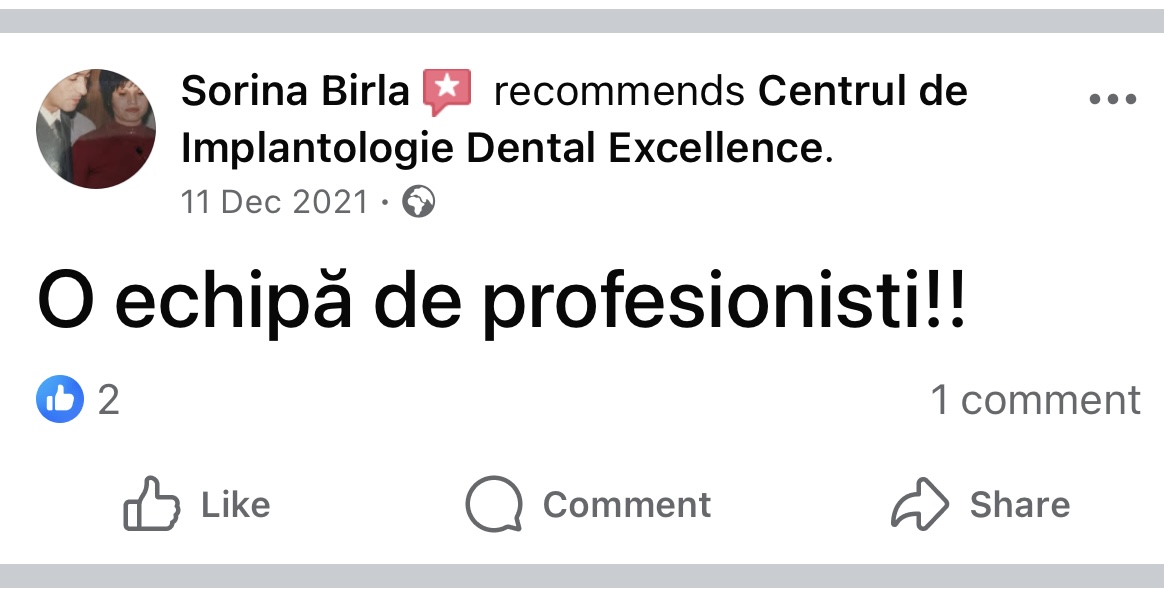Viewport: 1164px width, 608px height.
Task: View the 2 reactions count
Action: [x=108, y=400]
